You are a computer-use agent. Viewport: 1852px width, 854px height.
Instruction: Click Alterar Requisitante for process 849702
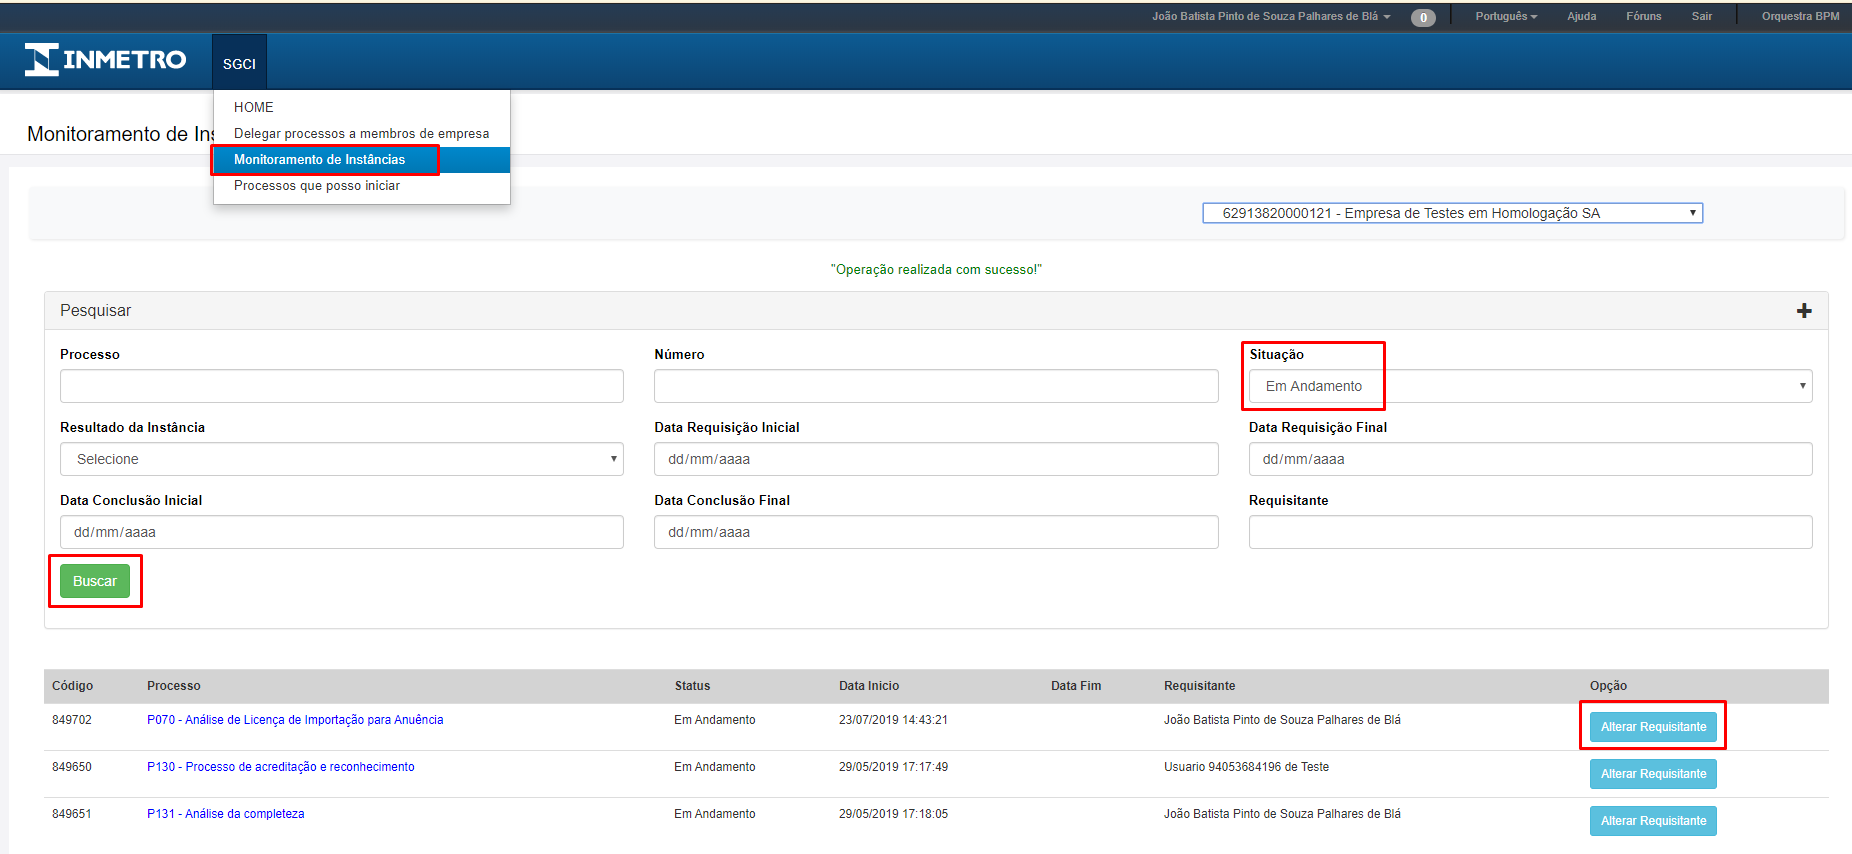click(x=1652, y=727)
